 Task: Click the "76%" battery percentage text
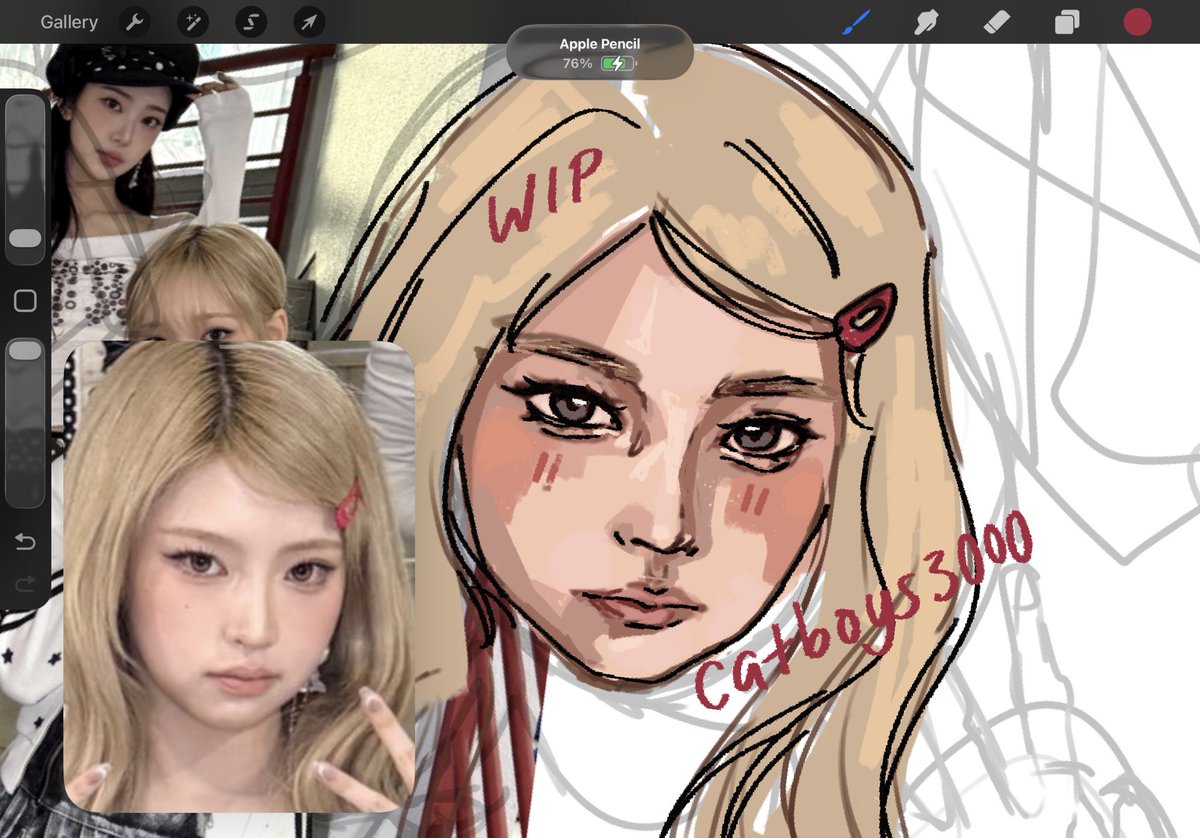pos(577,63)
